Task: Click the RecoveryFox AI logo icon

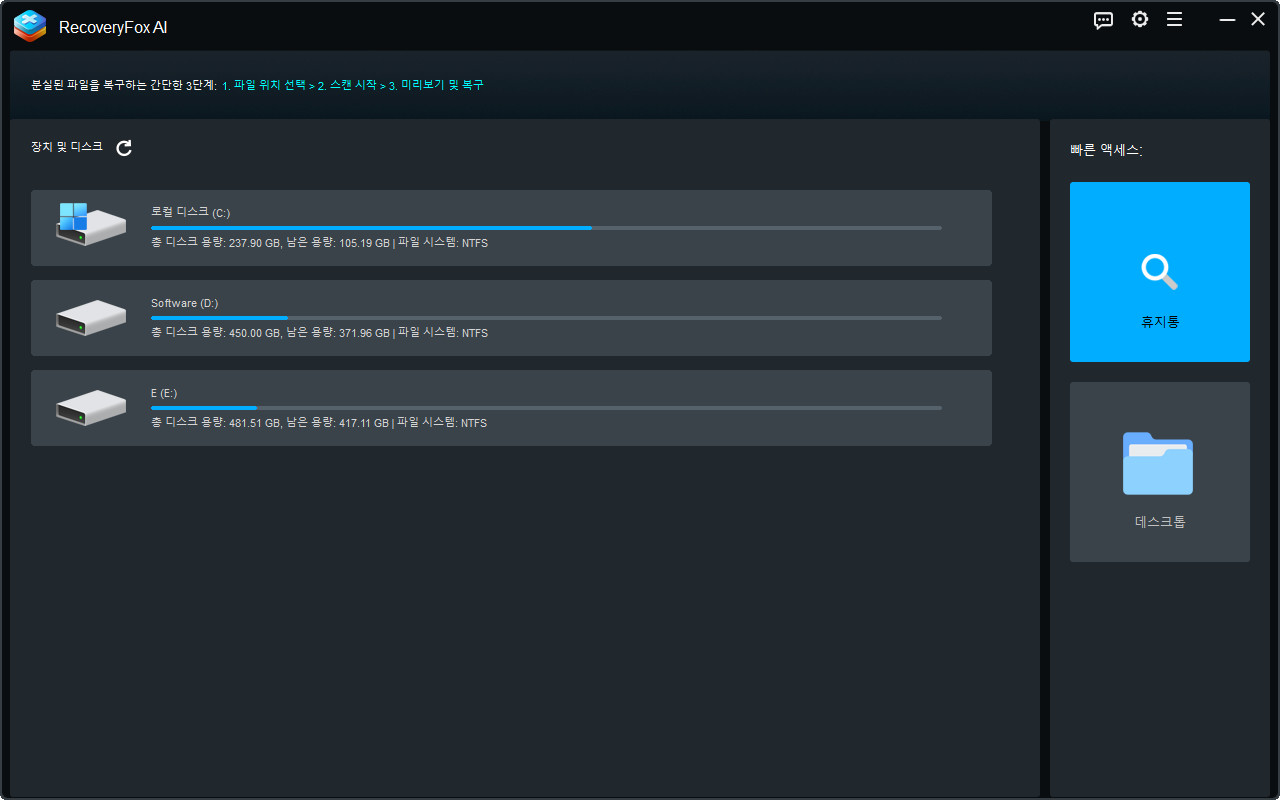Action: click(30, 26)
